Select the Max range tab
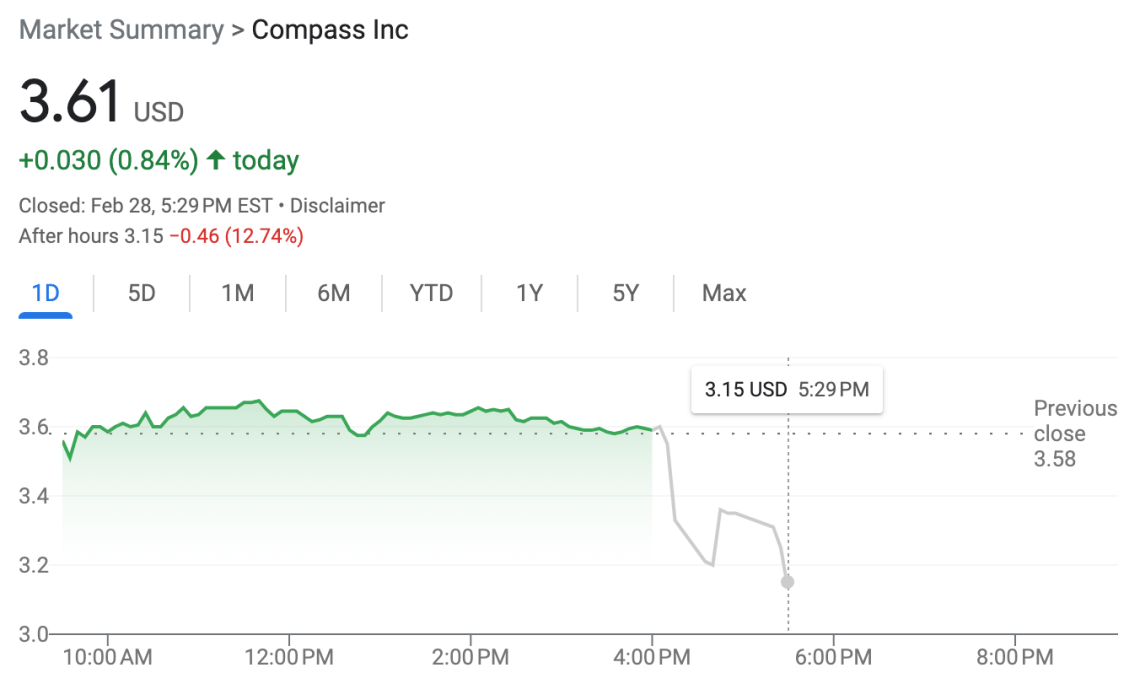 point(724,293)
